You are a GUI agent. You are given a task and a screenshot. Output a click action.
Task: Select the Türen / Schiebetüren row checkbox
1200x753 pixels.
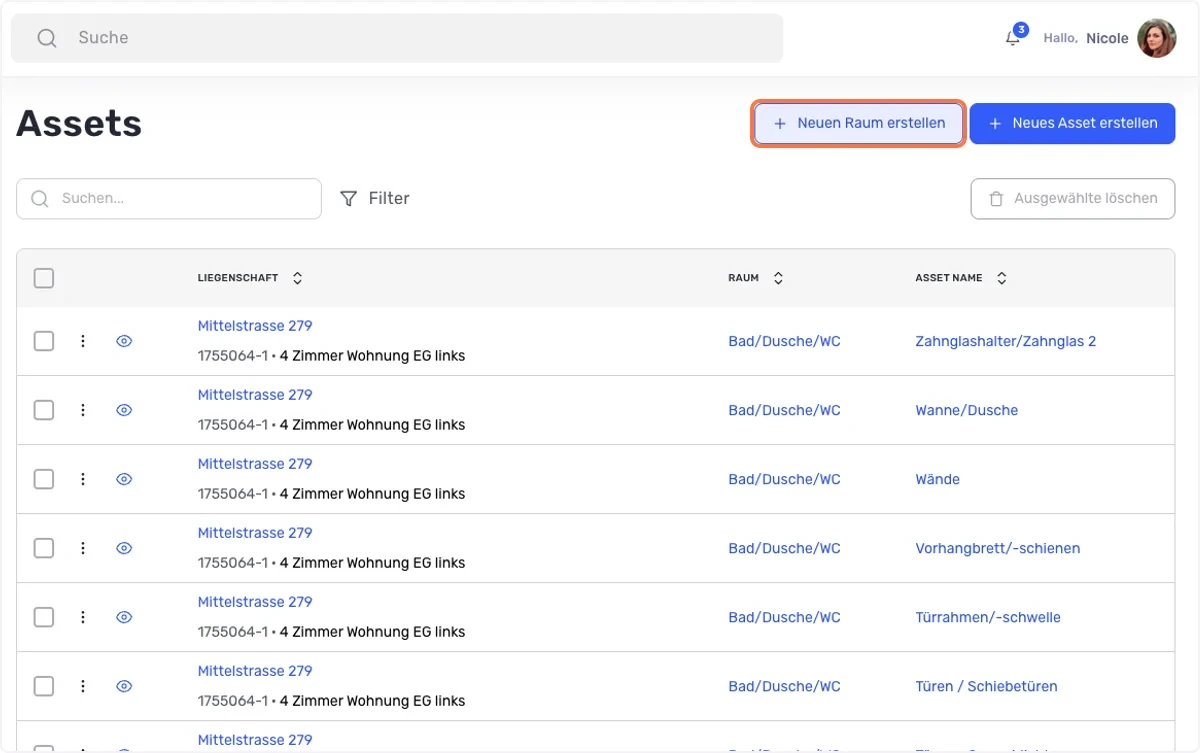(x=44, y=686)
